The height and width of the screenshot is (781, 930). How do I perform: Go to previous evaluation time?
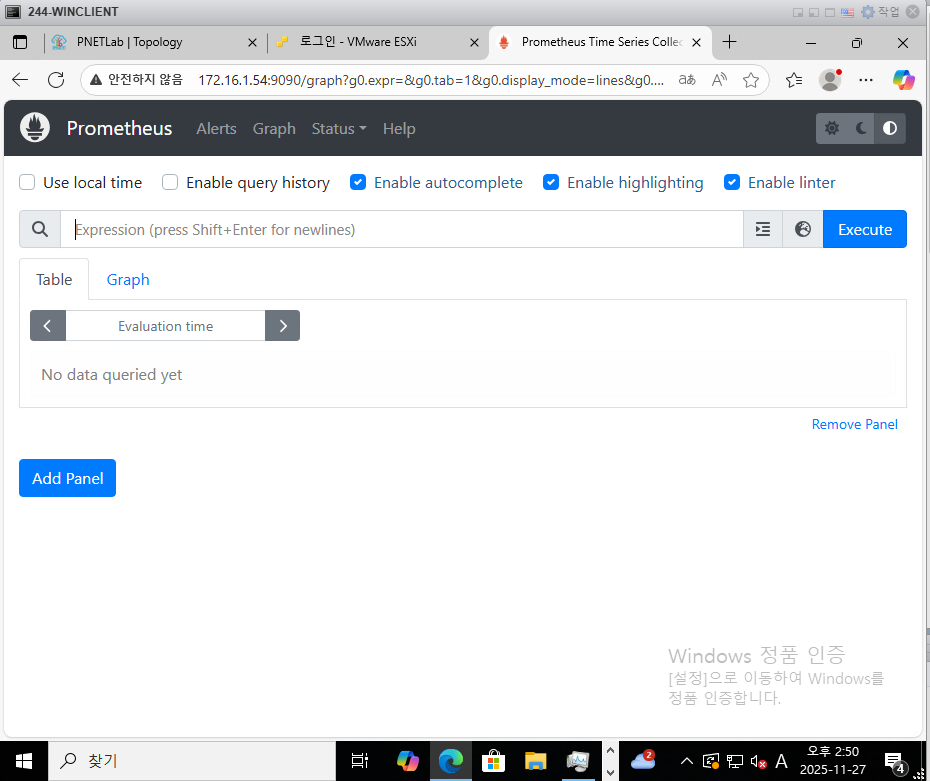(x=47, y=326)
